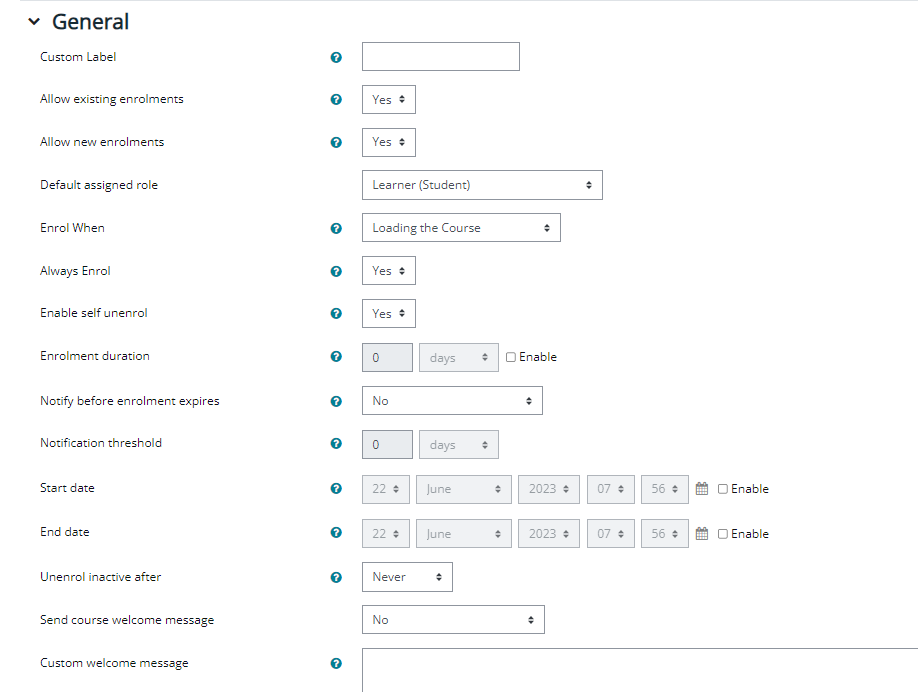Open Default assigned role dropdown
Screen dimensions: 918x692
(482, 185)
